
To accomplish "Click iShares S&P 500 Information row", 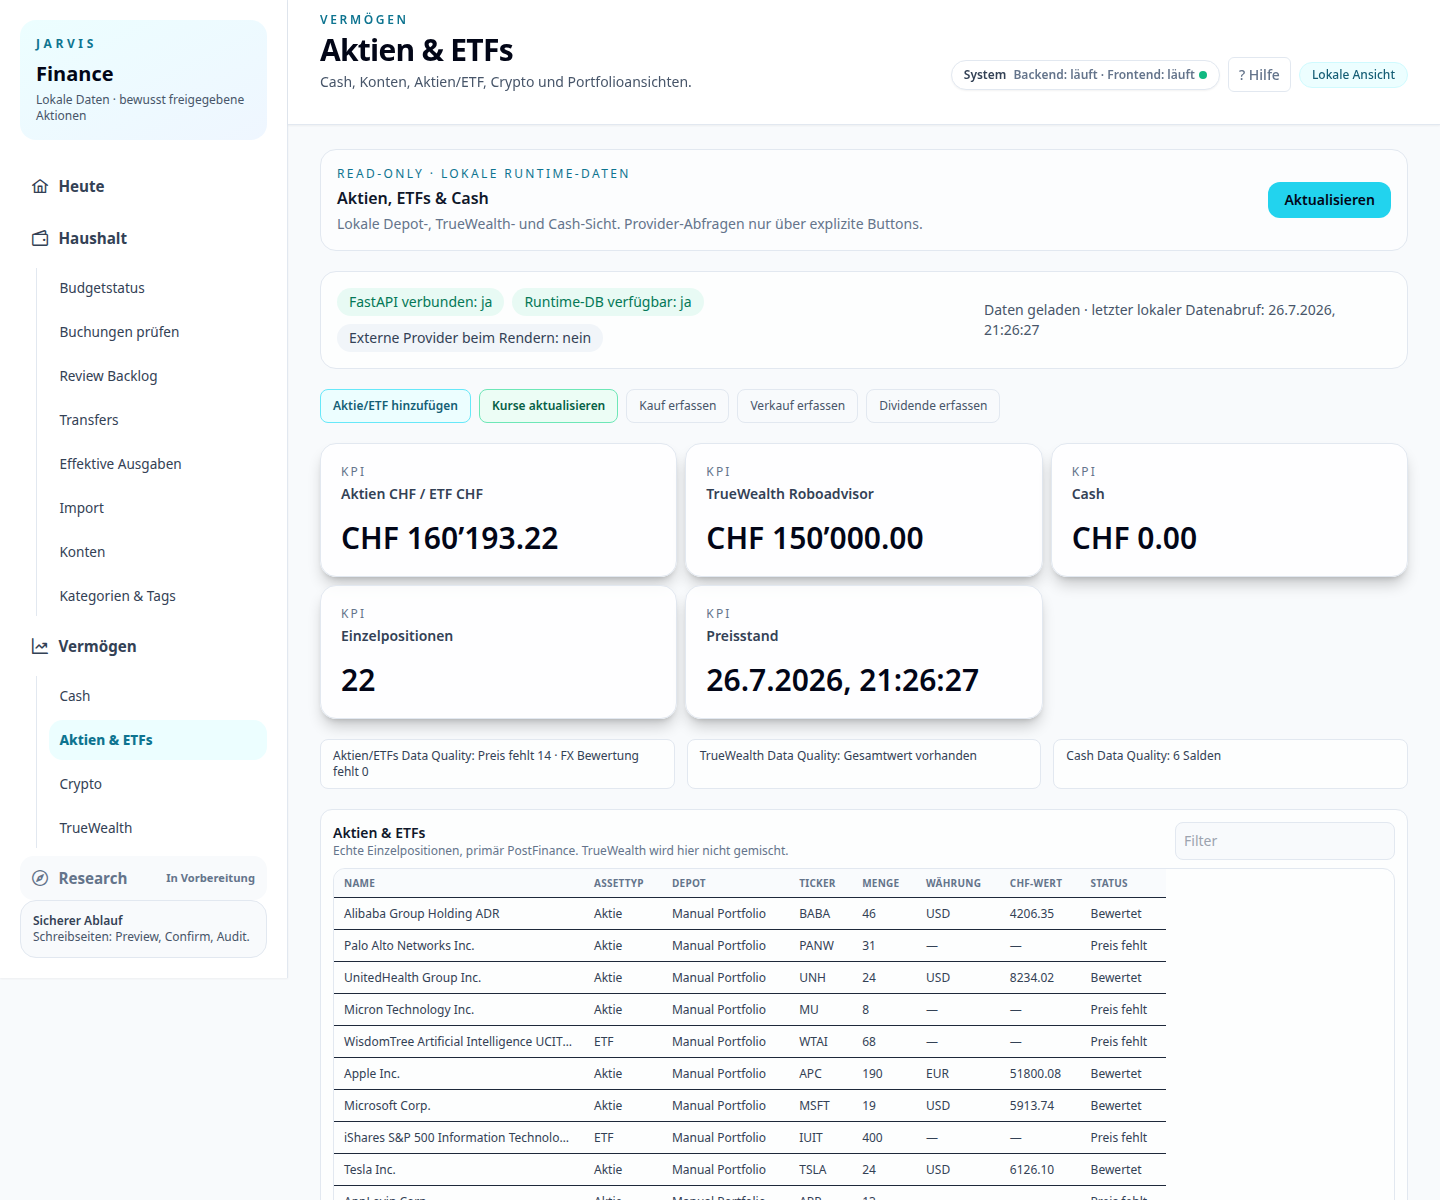I will (x=750, y=1138).
